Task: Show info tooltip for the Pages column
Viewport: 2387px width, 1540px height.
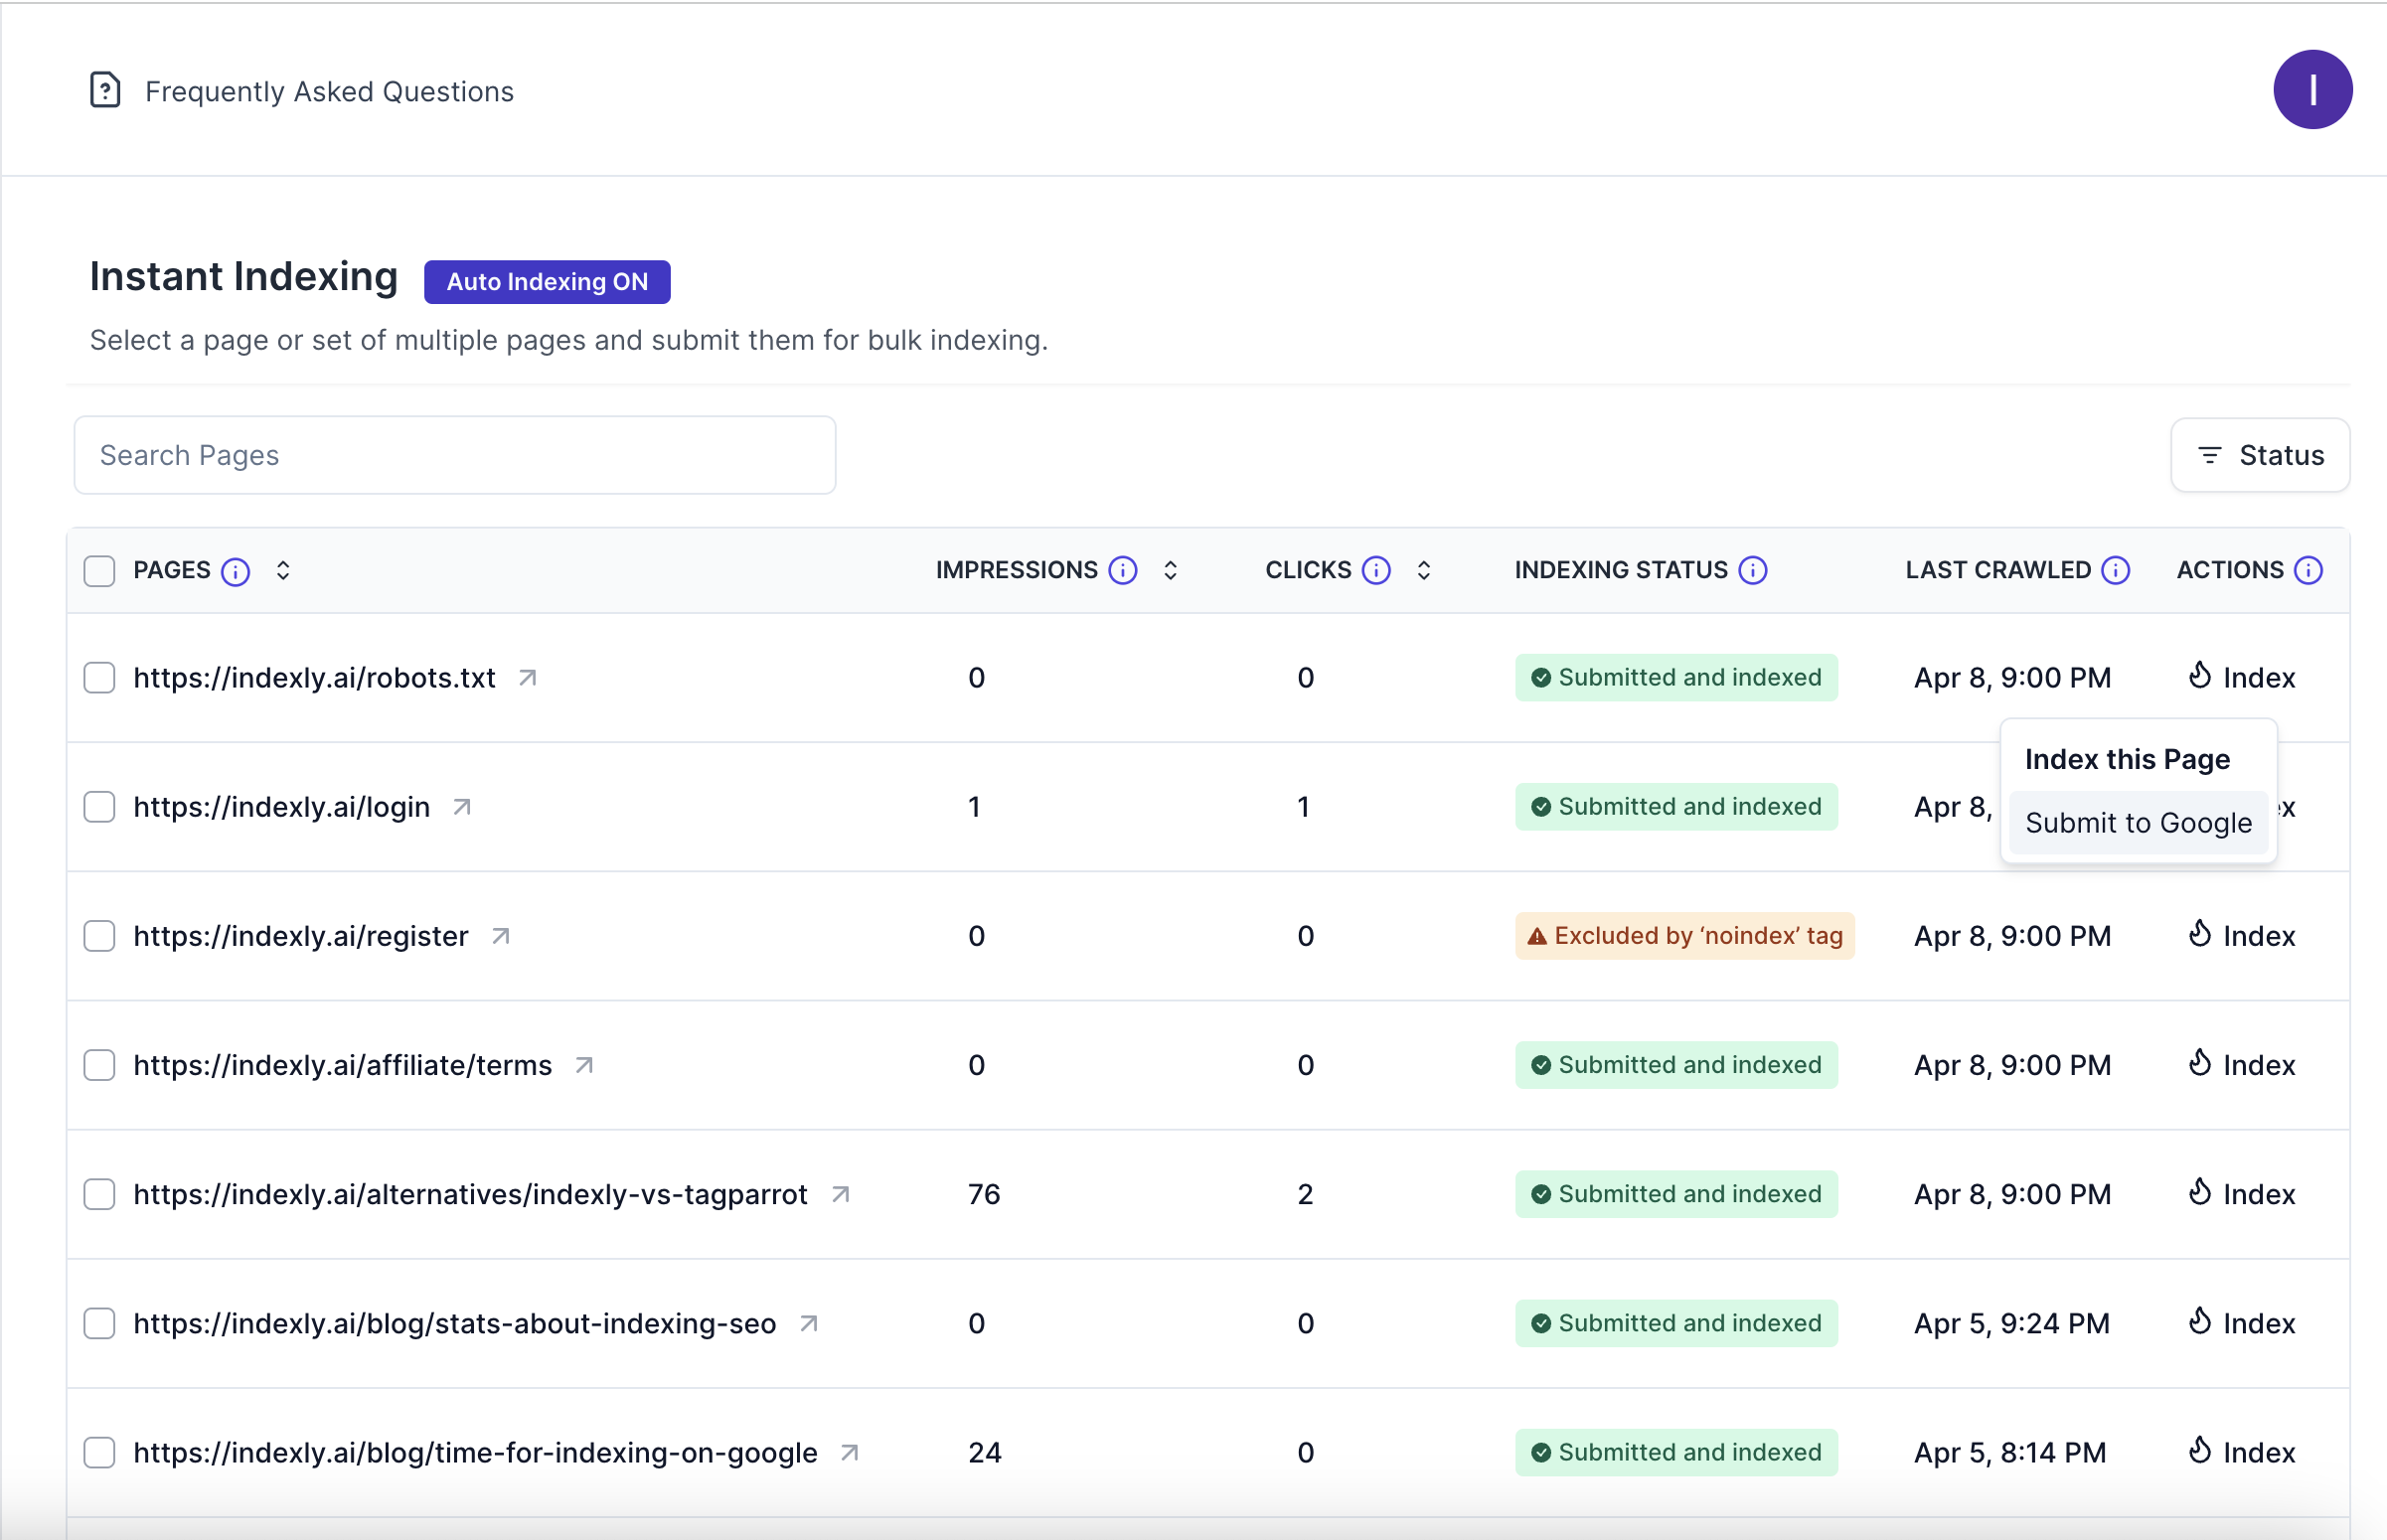Action: pos(235,571)
